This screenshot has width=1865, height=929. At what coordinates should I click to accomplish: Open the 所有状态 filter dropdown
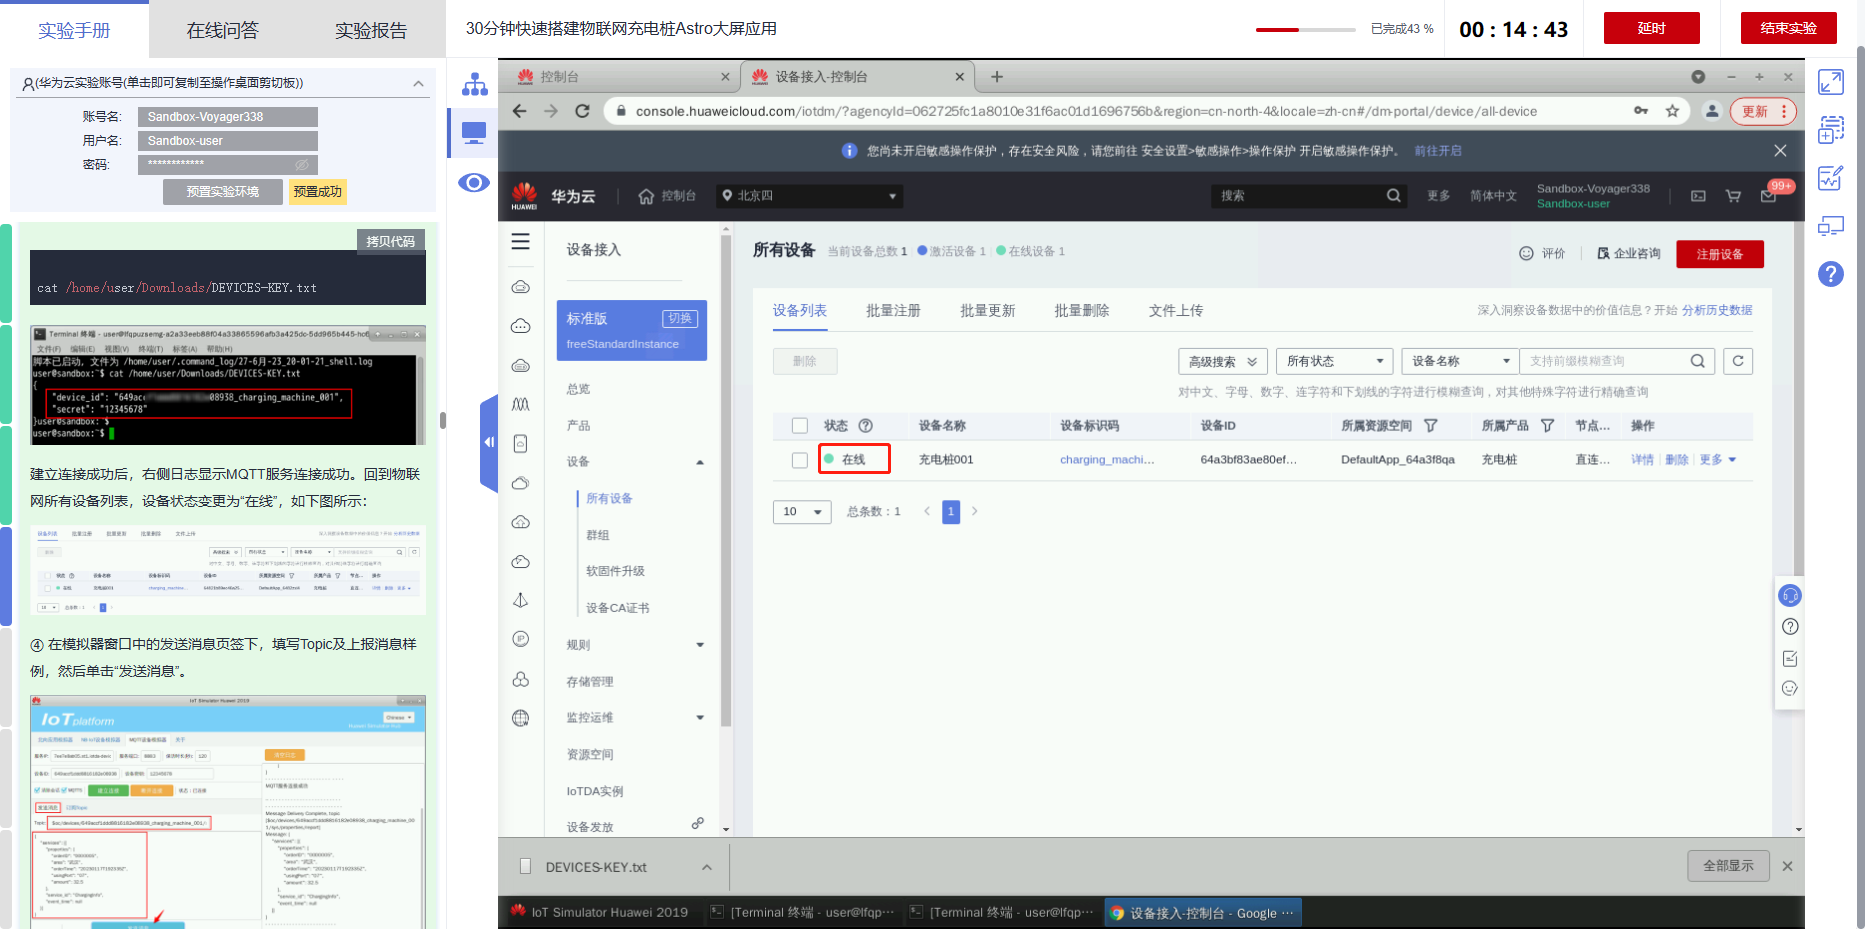tap(1335, 361)
